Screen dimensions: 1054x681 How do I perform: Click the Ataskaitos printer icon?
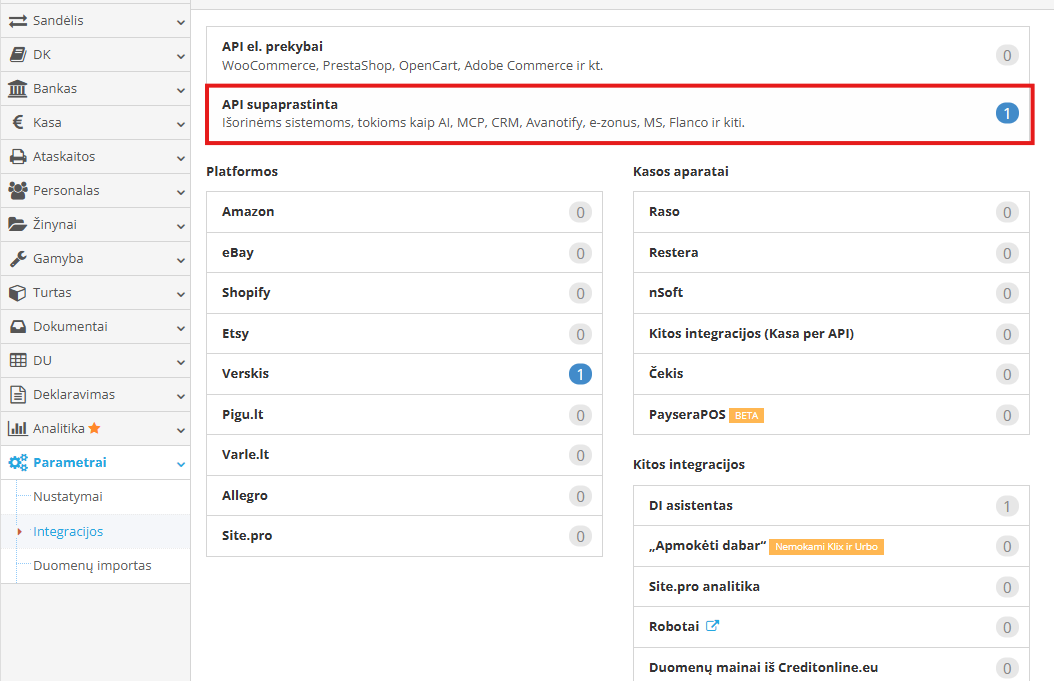point(18,157)
